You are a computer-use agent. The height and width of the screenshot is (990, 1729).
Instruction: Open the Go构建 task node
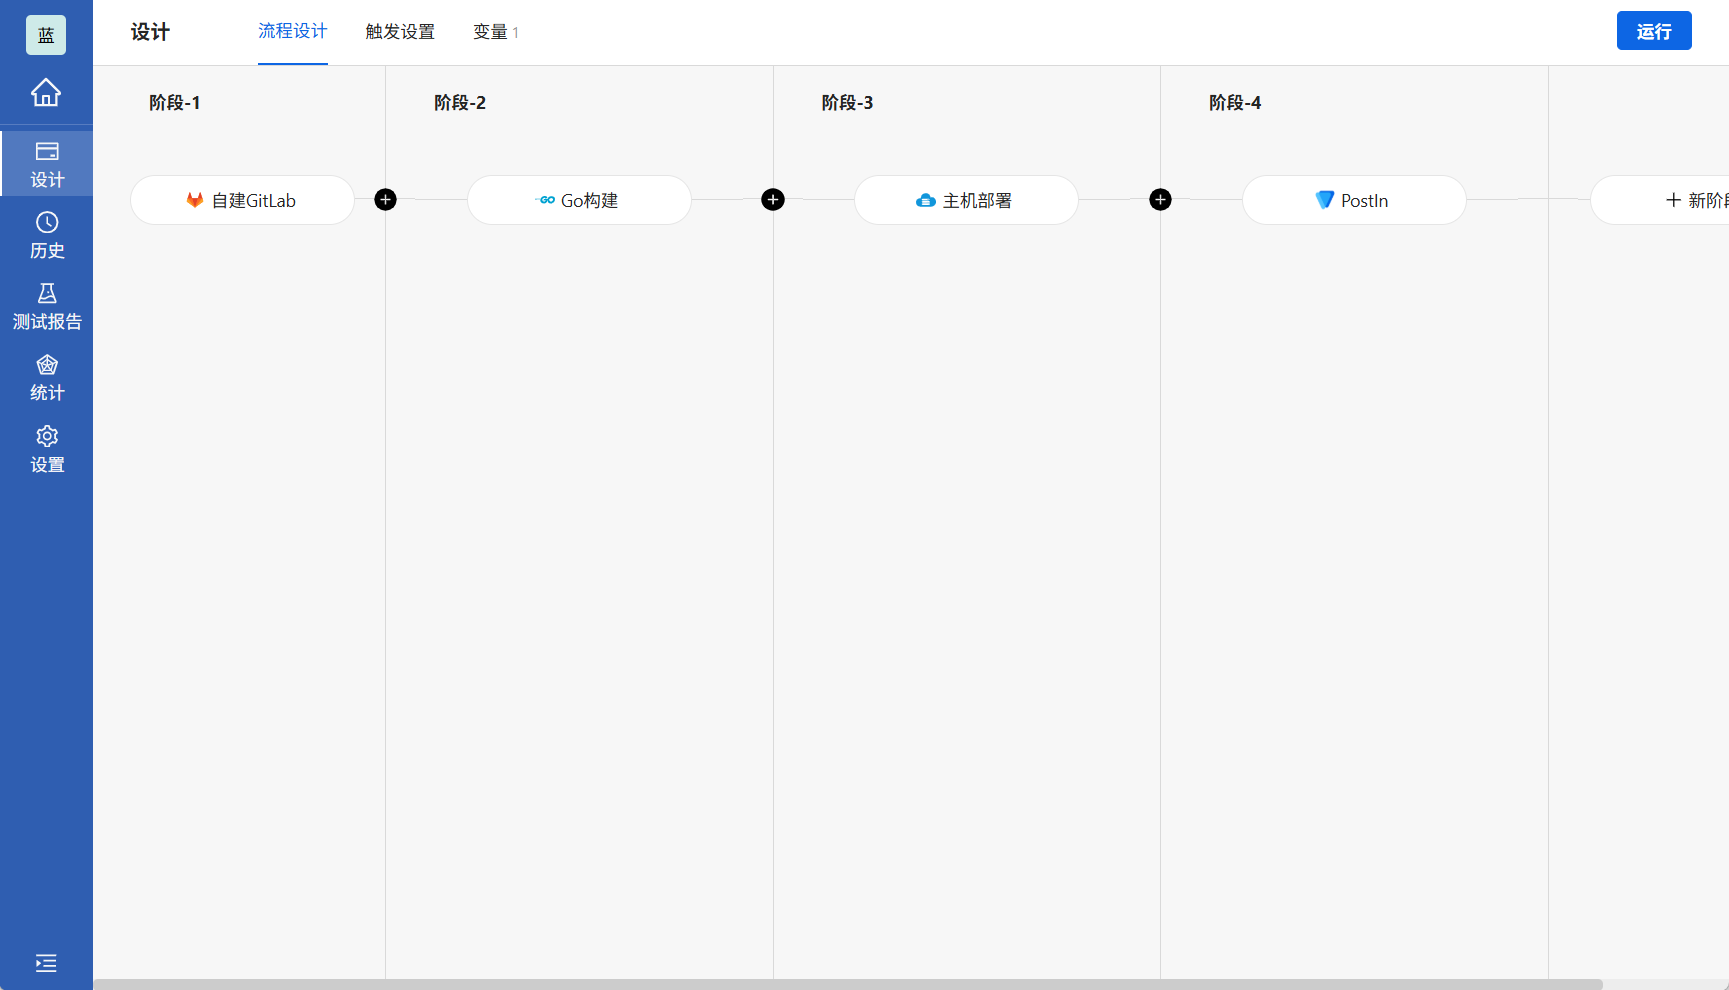point(580,200)
